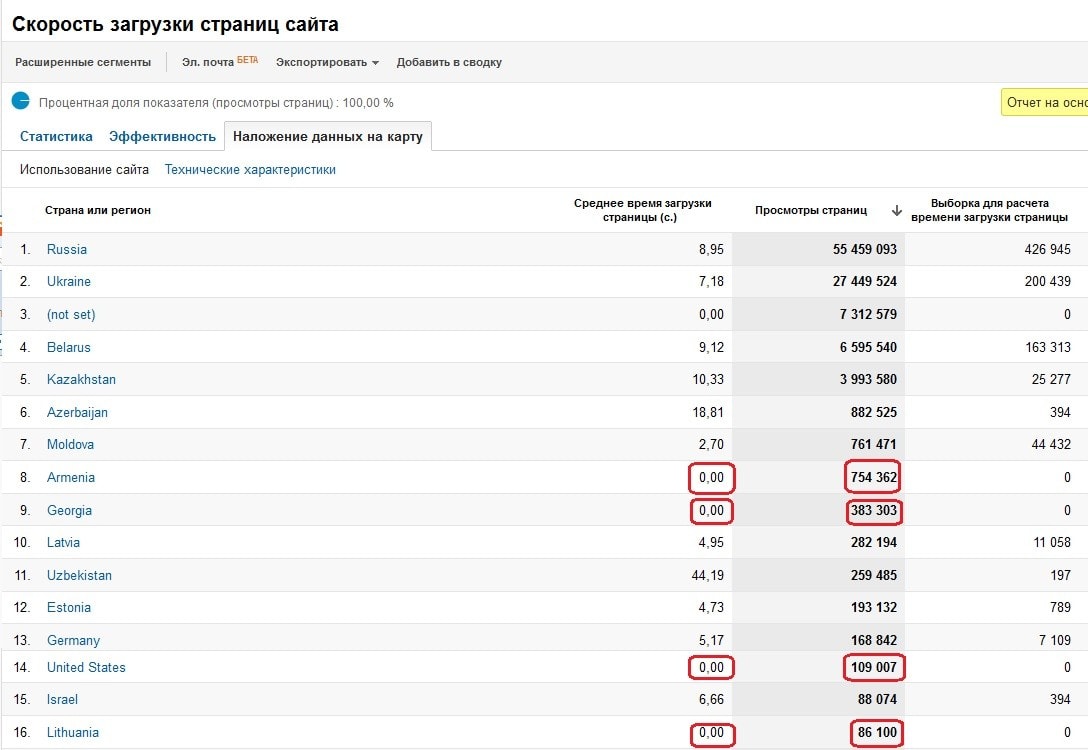Open the Ukraine row link

pos(69,282)
